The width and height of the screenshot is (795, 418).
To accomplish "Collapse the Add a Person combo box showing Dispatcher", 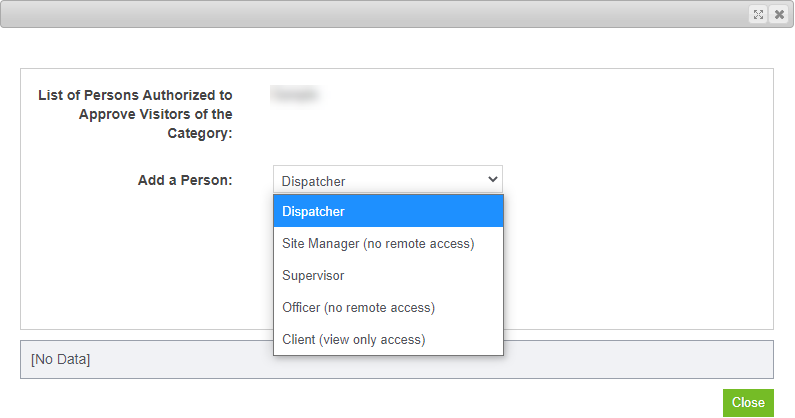I will point(388,180).
